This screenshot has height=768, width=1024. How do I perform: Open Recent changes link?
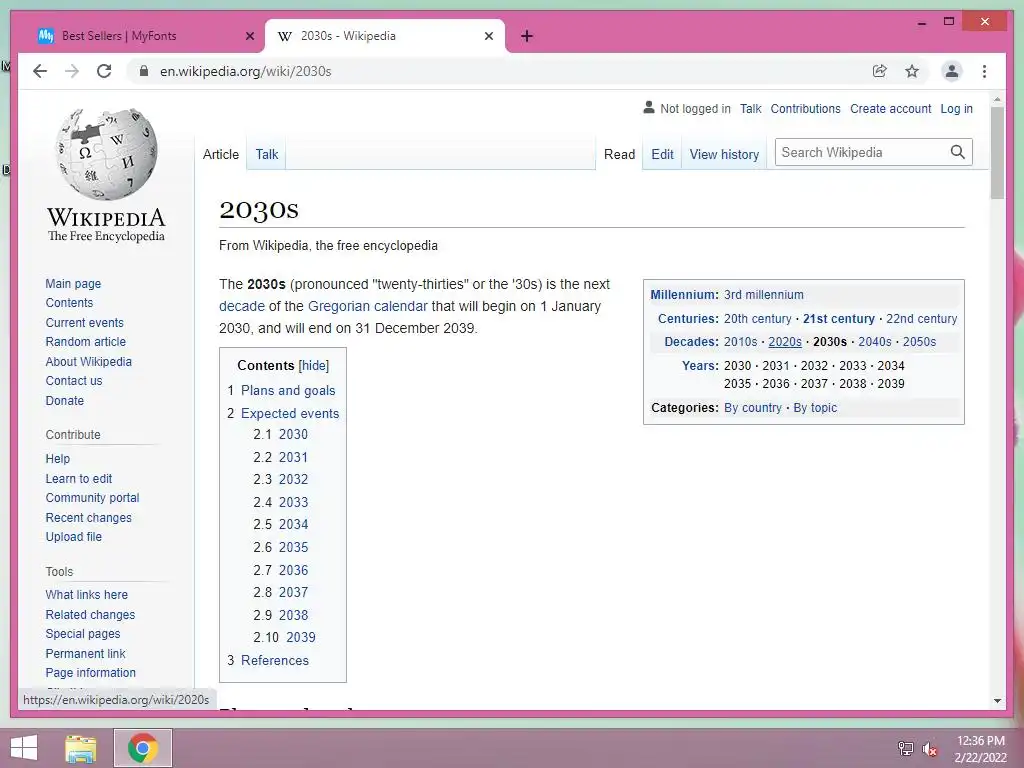pyautogui.click(x=88, y=517)
